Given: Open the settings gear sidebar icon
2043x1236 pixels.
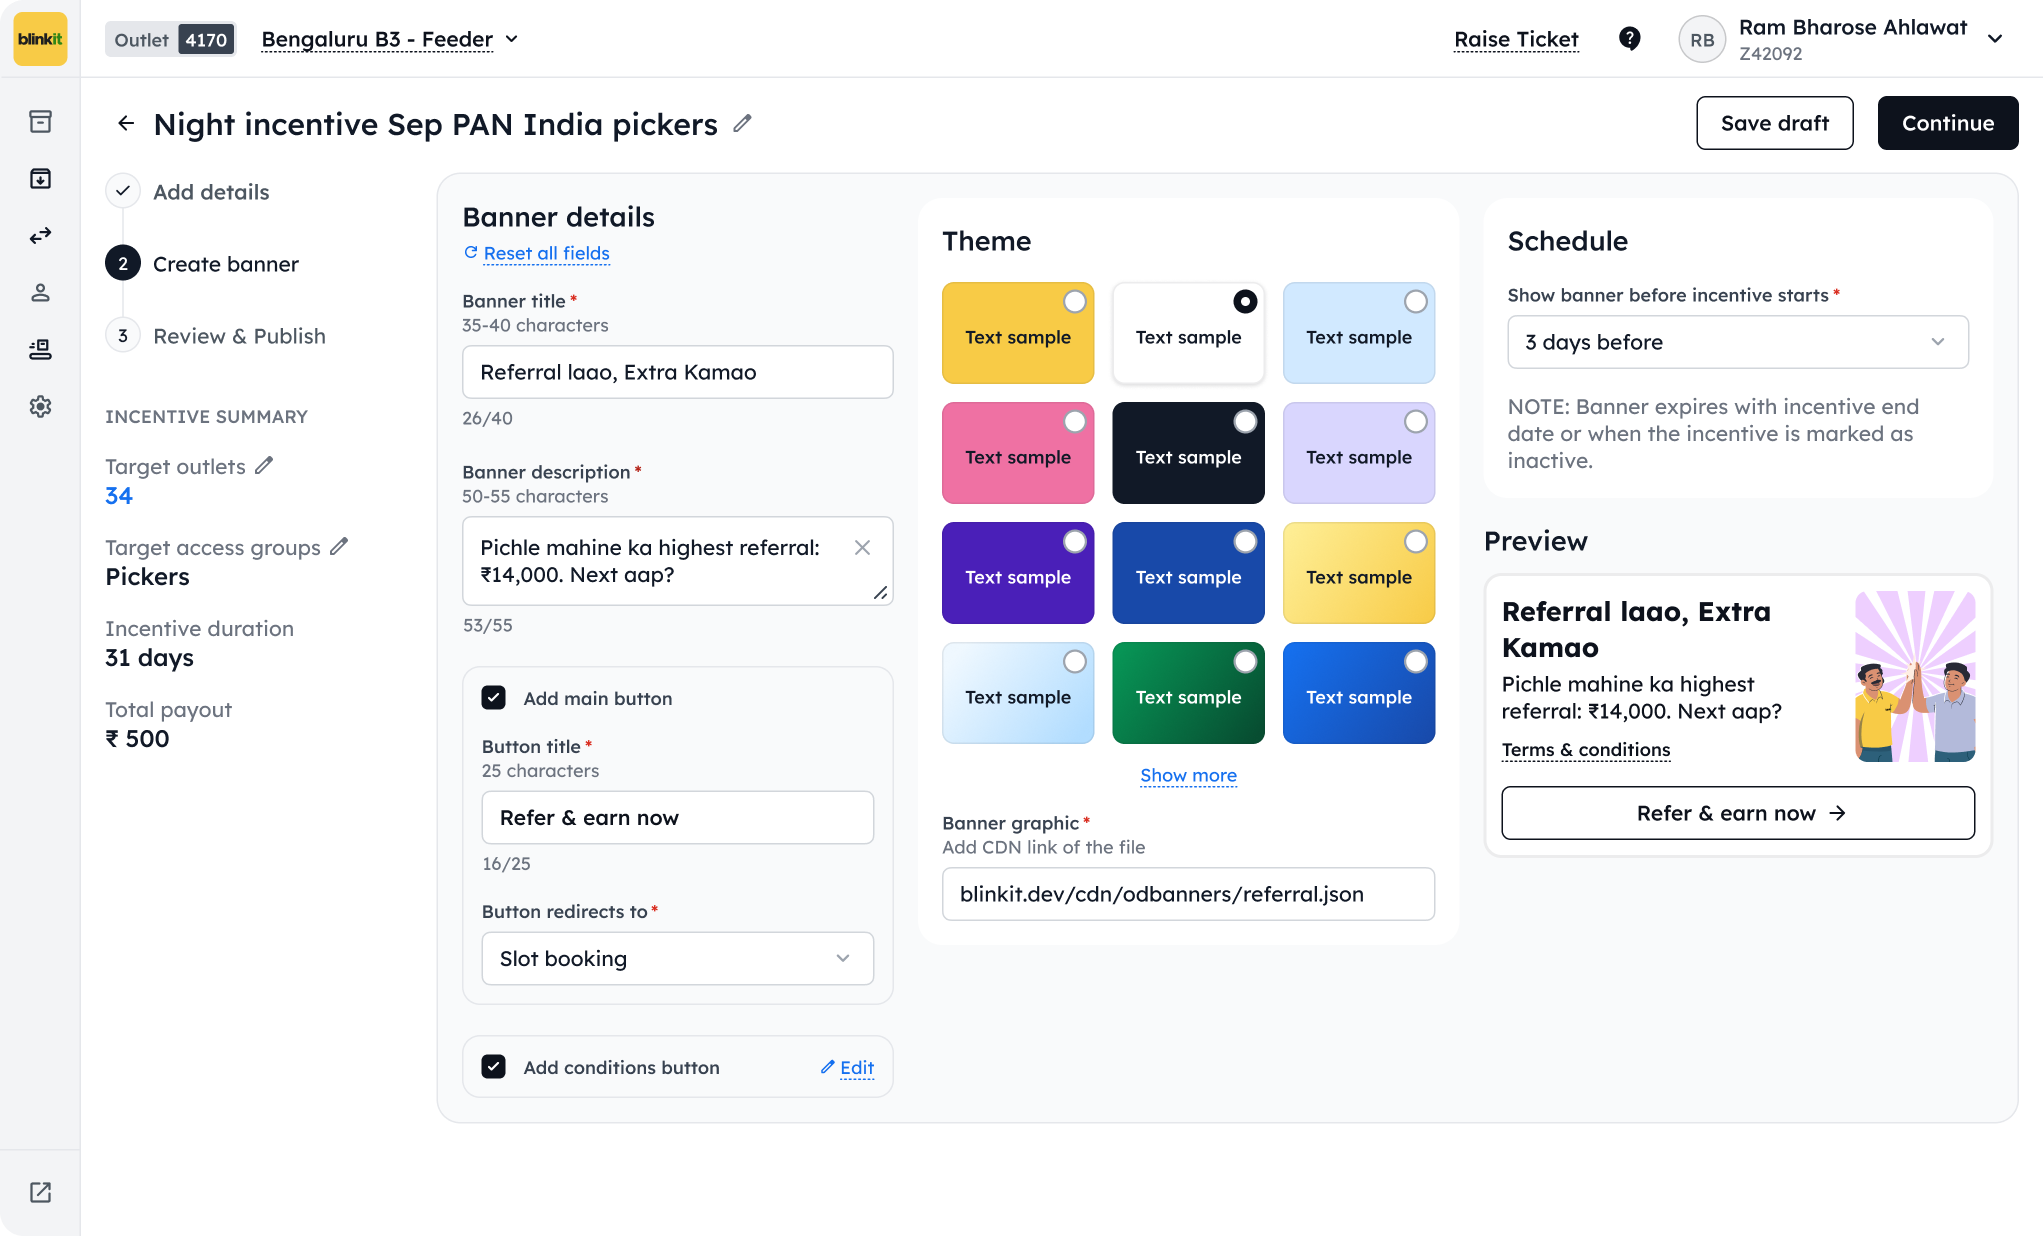Looking at the screenshot, I should (40, 406).
